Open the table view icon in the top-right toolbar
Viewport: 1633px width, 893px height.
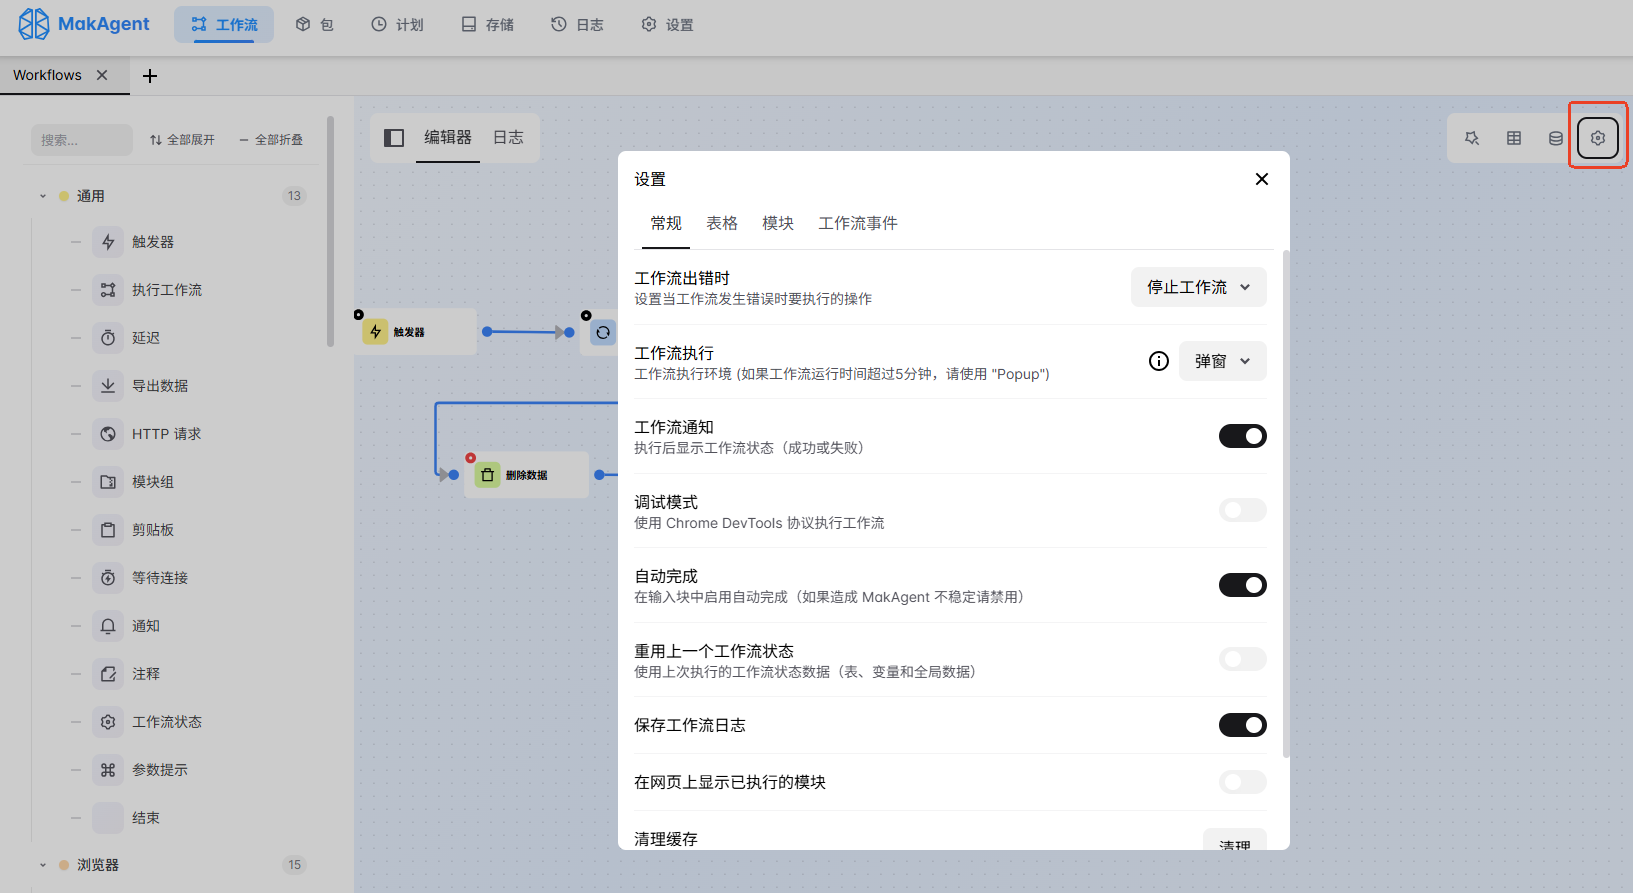click(x=1514, y=138)
